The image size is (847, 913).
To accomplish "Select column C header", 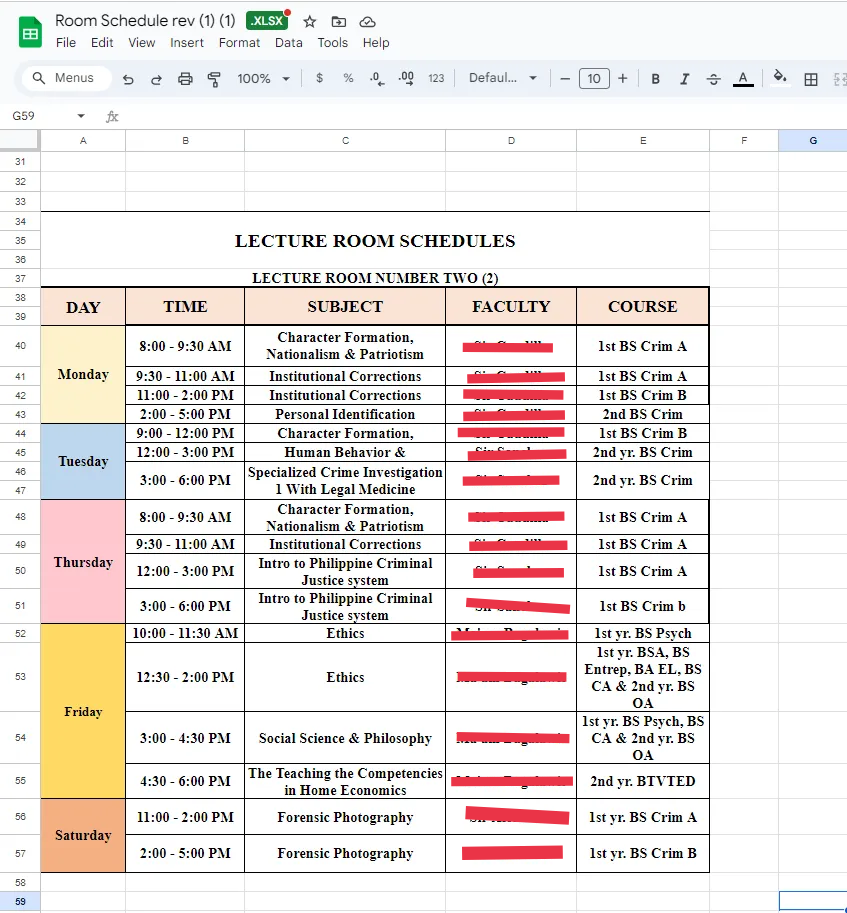I will 345,140.
